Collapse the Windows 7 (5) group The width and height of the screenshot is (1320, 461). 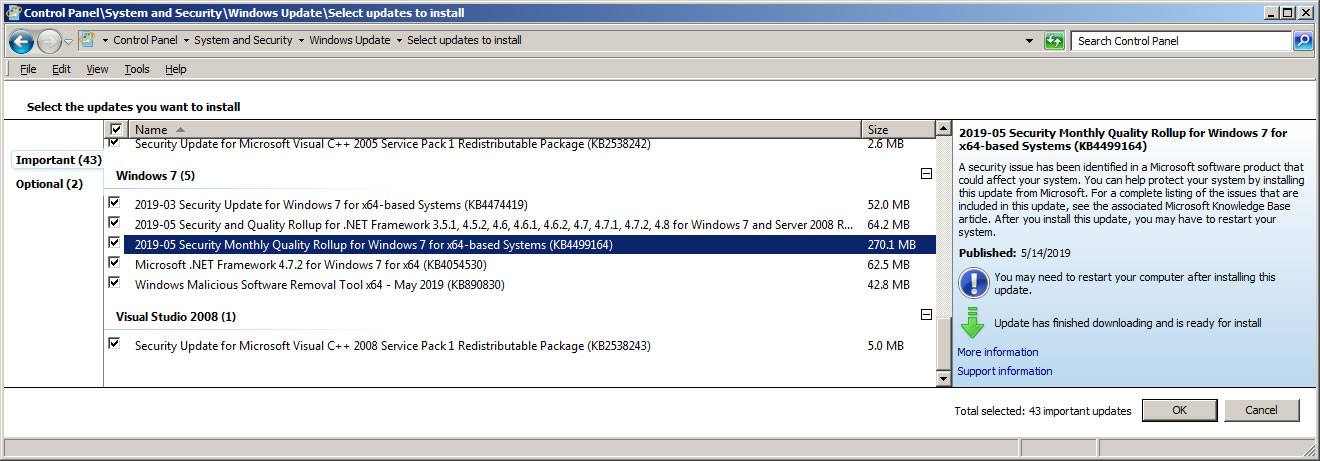tap(926, 174)
